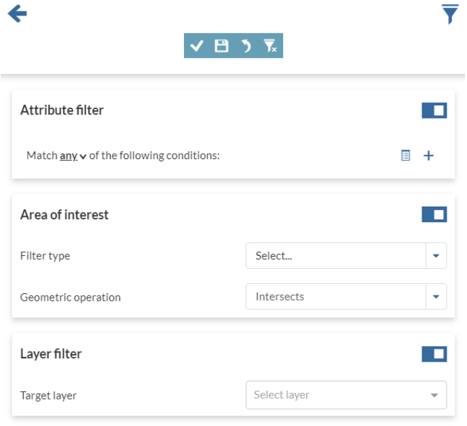
Task: Open the Filter type dropdown arrow
Action: [436, 256]
